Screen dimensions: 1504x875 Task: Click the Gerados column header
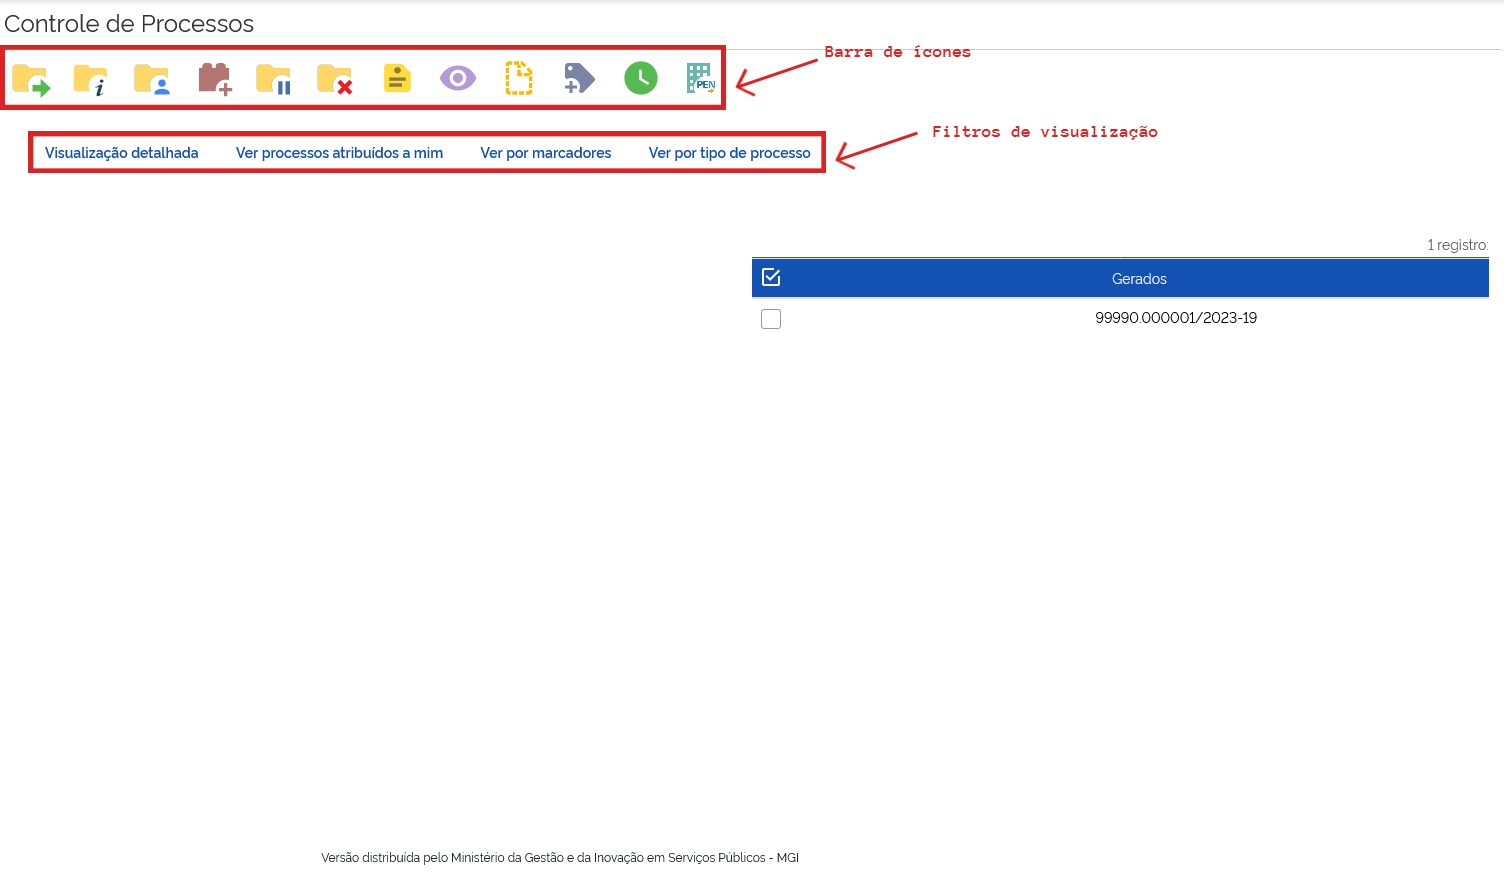point(1139,279)
